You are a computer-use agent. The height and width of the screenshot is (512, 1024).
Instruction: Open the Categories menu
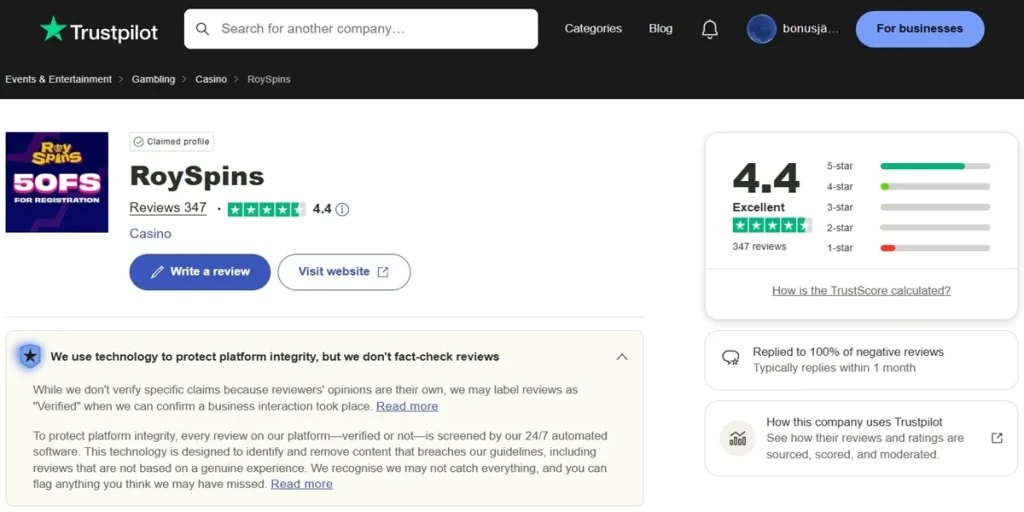593,29
